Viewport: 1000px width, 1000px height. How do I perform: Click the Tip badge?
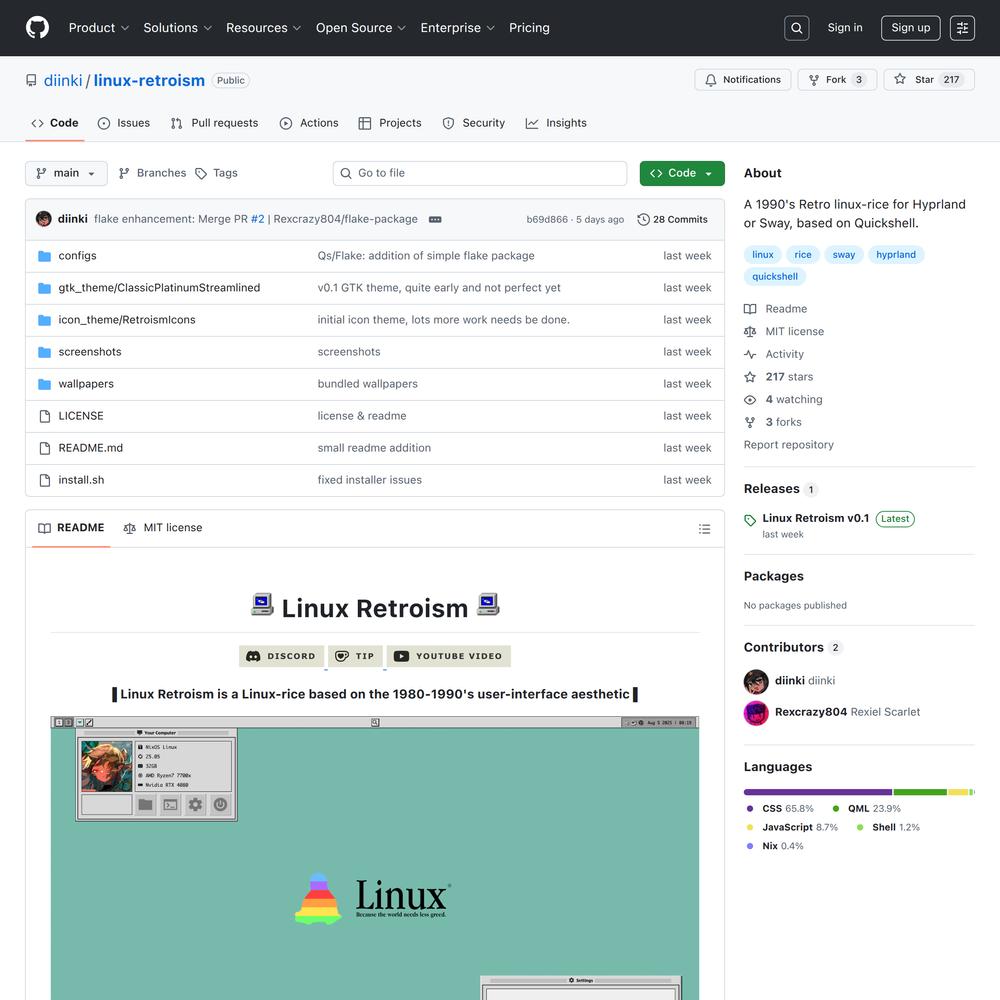355,656
